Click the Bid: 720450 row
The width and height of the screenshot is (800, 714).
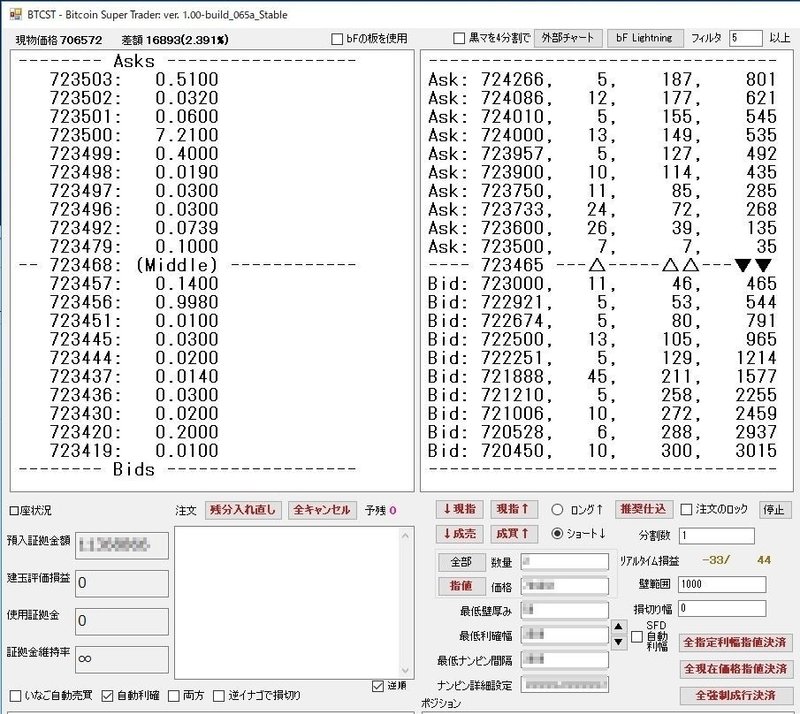pyautogui.click(x=603, y=451)
